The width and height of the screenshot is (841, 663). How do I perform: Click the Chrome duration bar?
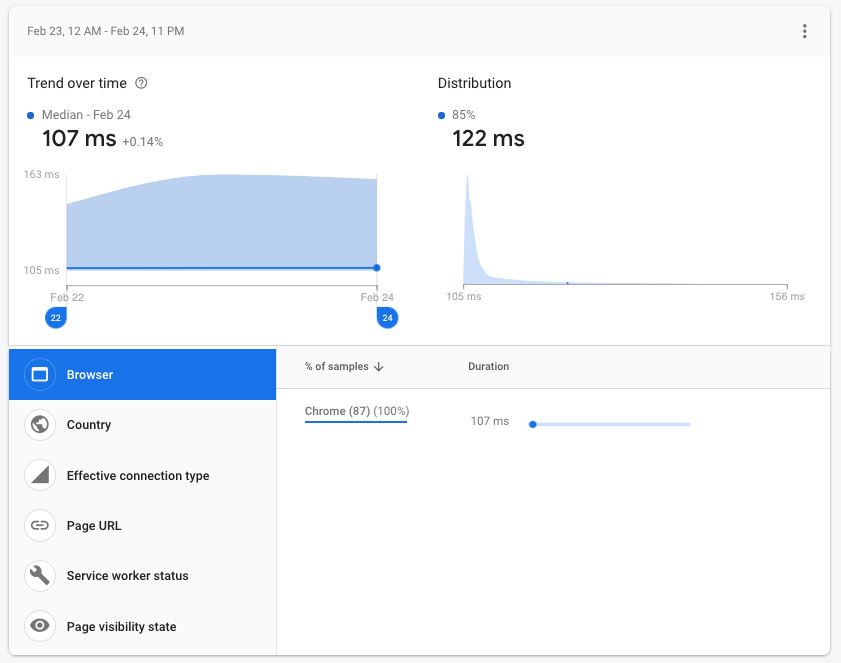click(x=610, y=424)
